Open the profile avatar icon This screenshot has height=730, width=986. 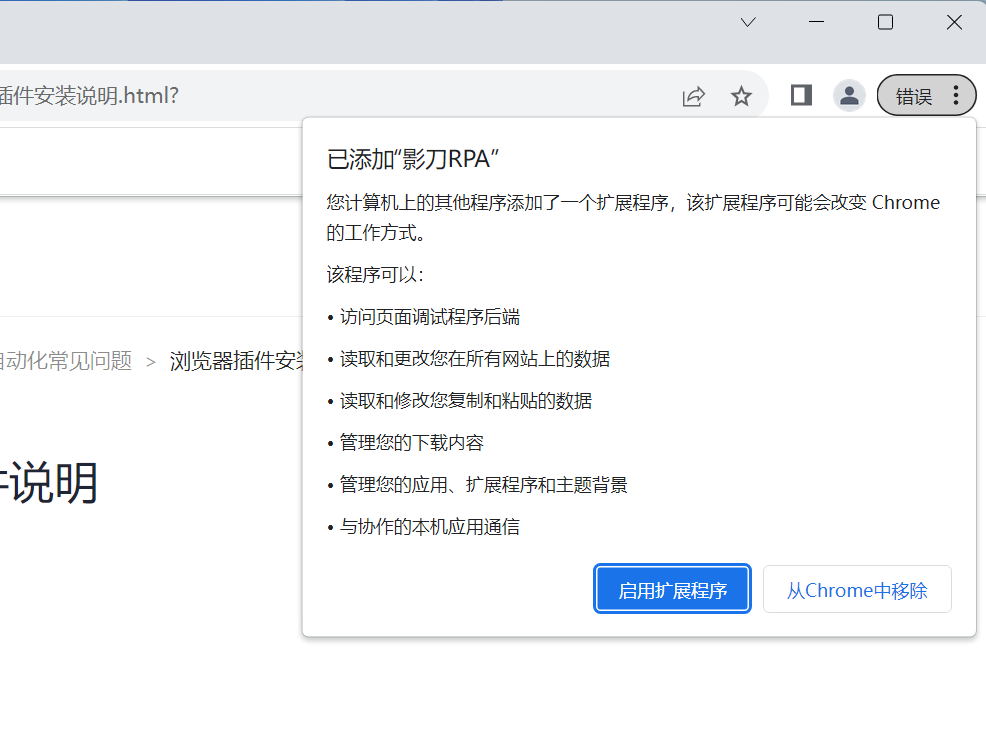point(849,96)
